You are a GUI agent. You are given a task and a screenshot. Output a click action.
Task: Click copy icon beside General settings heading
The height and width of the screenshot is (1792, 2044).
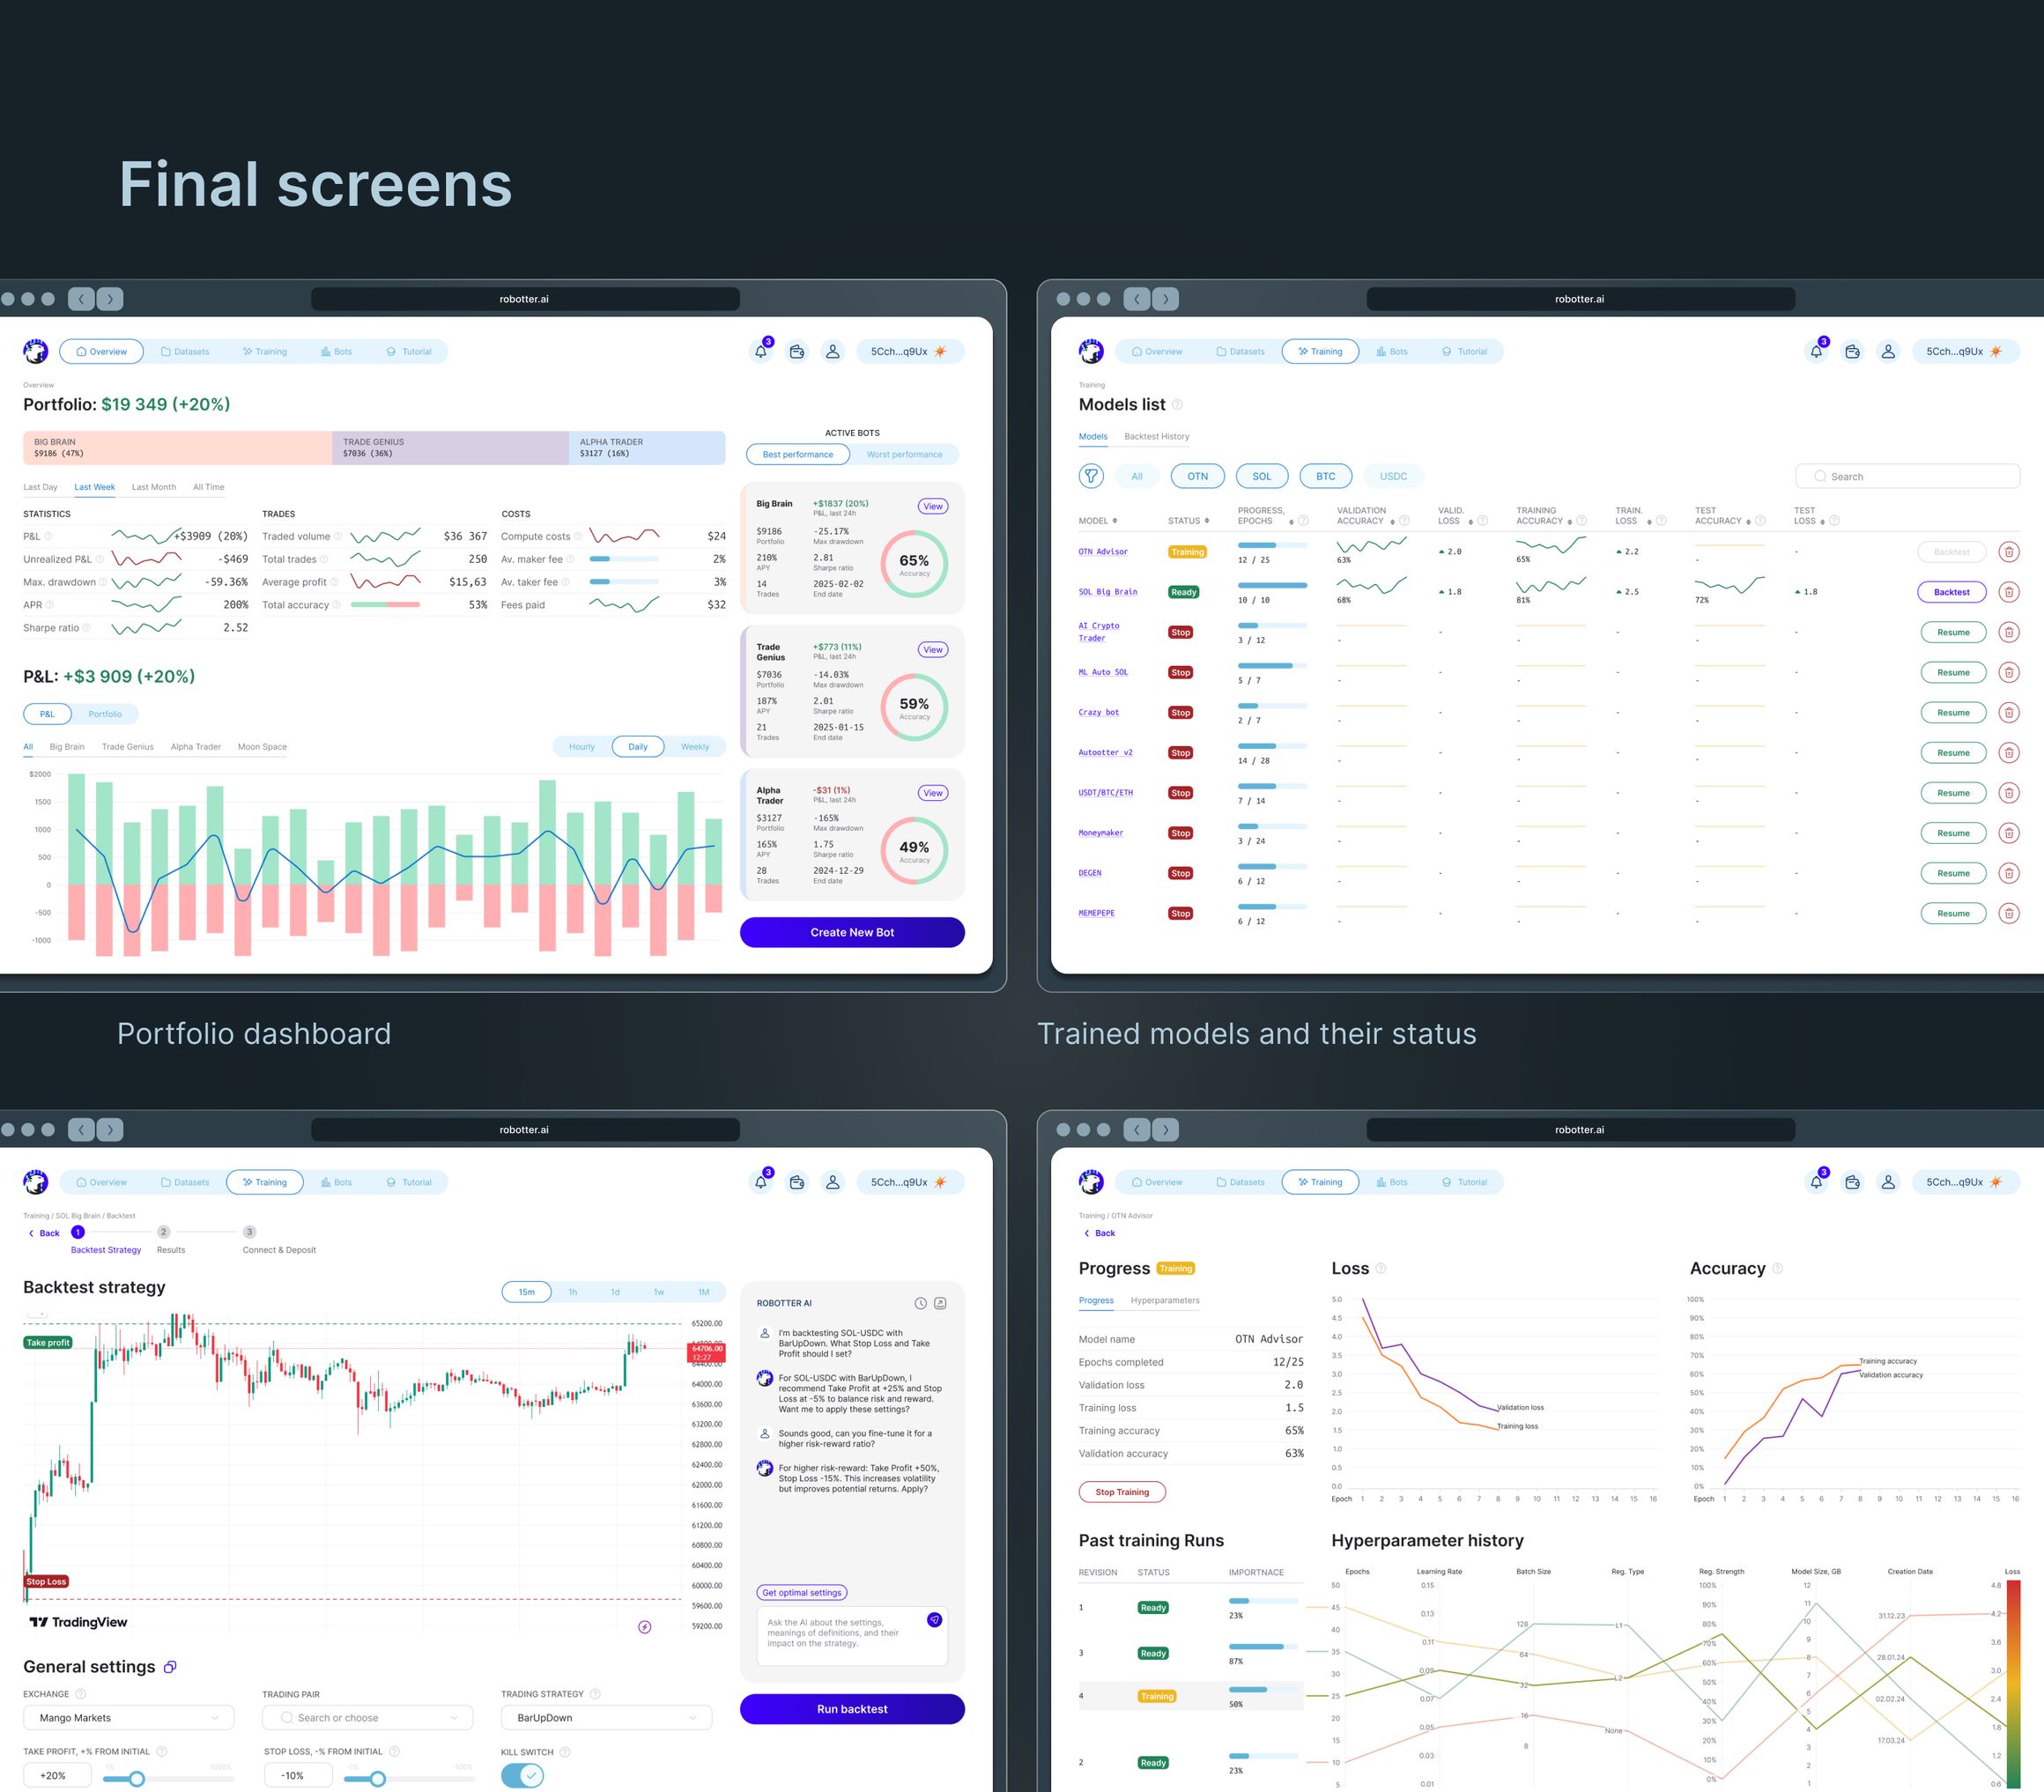(170, 1666)
